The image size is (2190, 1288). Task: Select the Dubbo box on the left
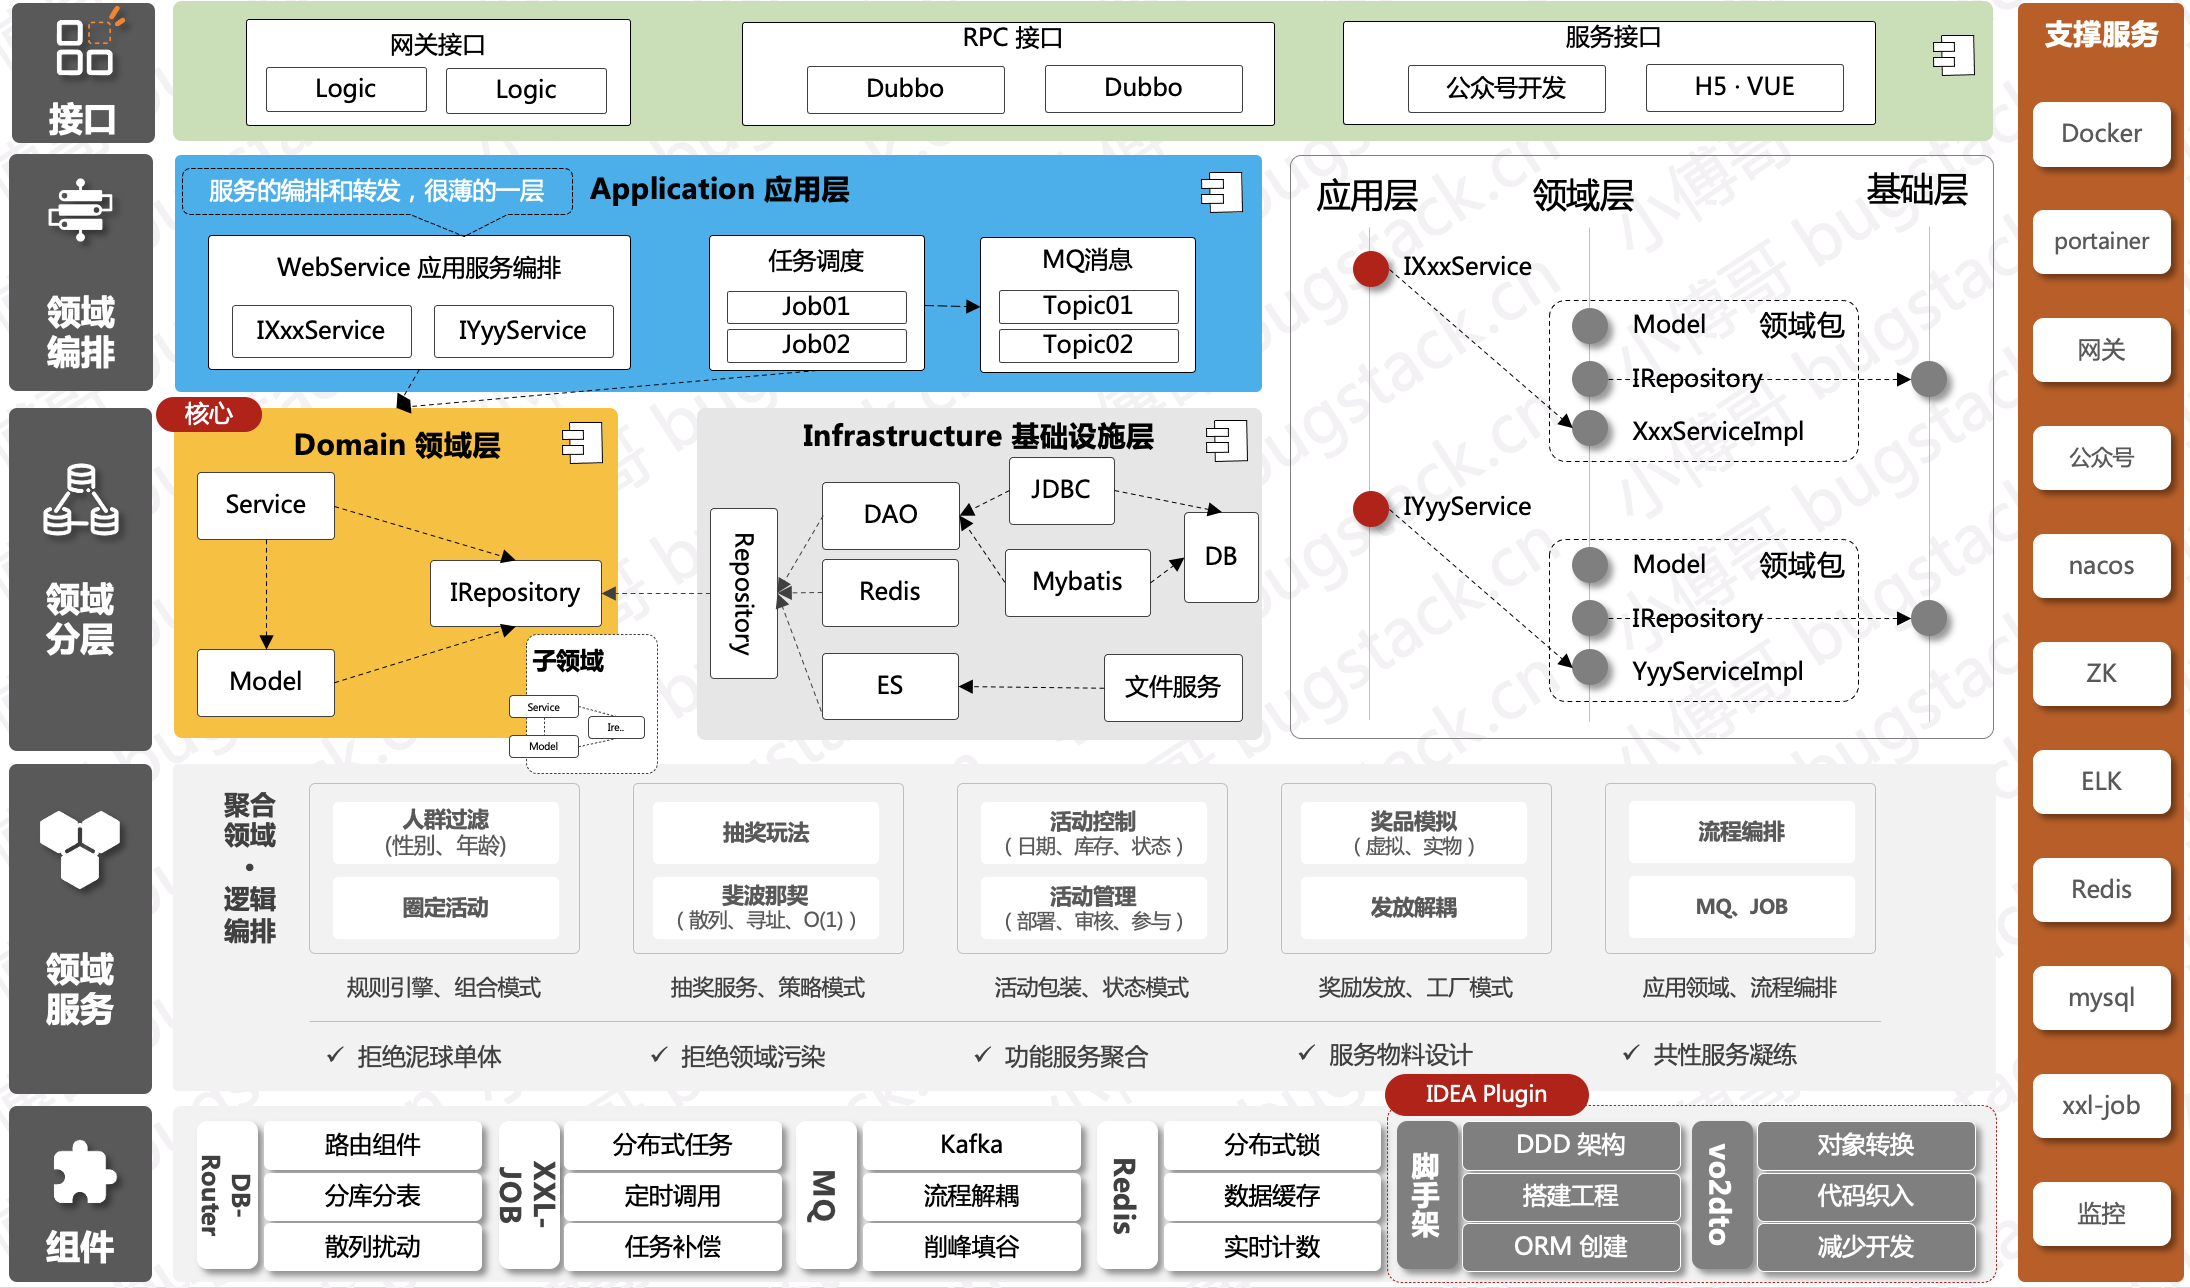[x=905, y=89]
